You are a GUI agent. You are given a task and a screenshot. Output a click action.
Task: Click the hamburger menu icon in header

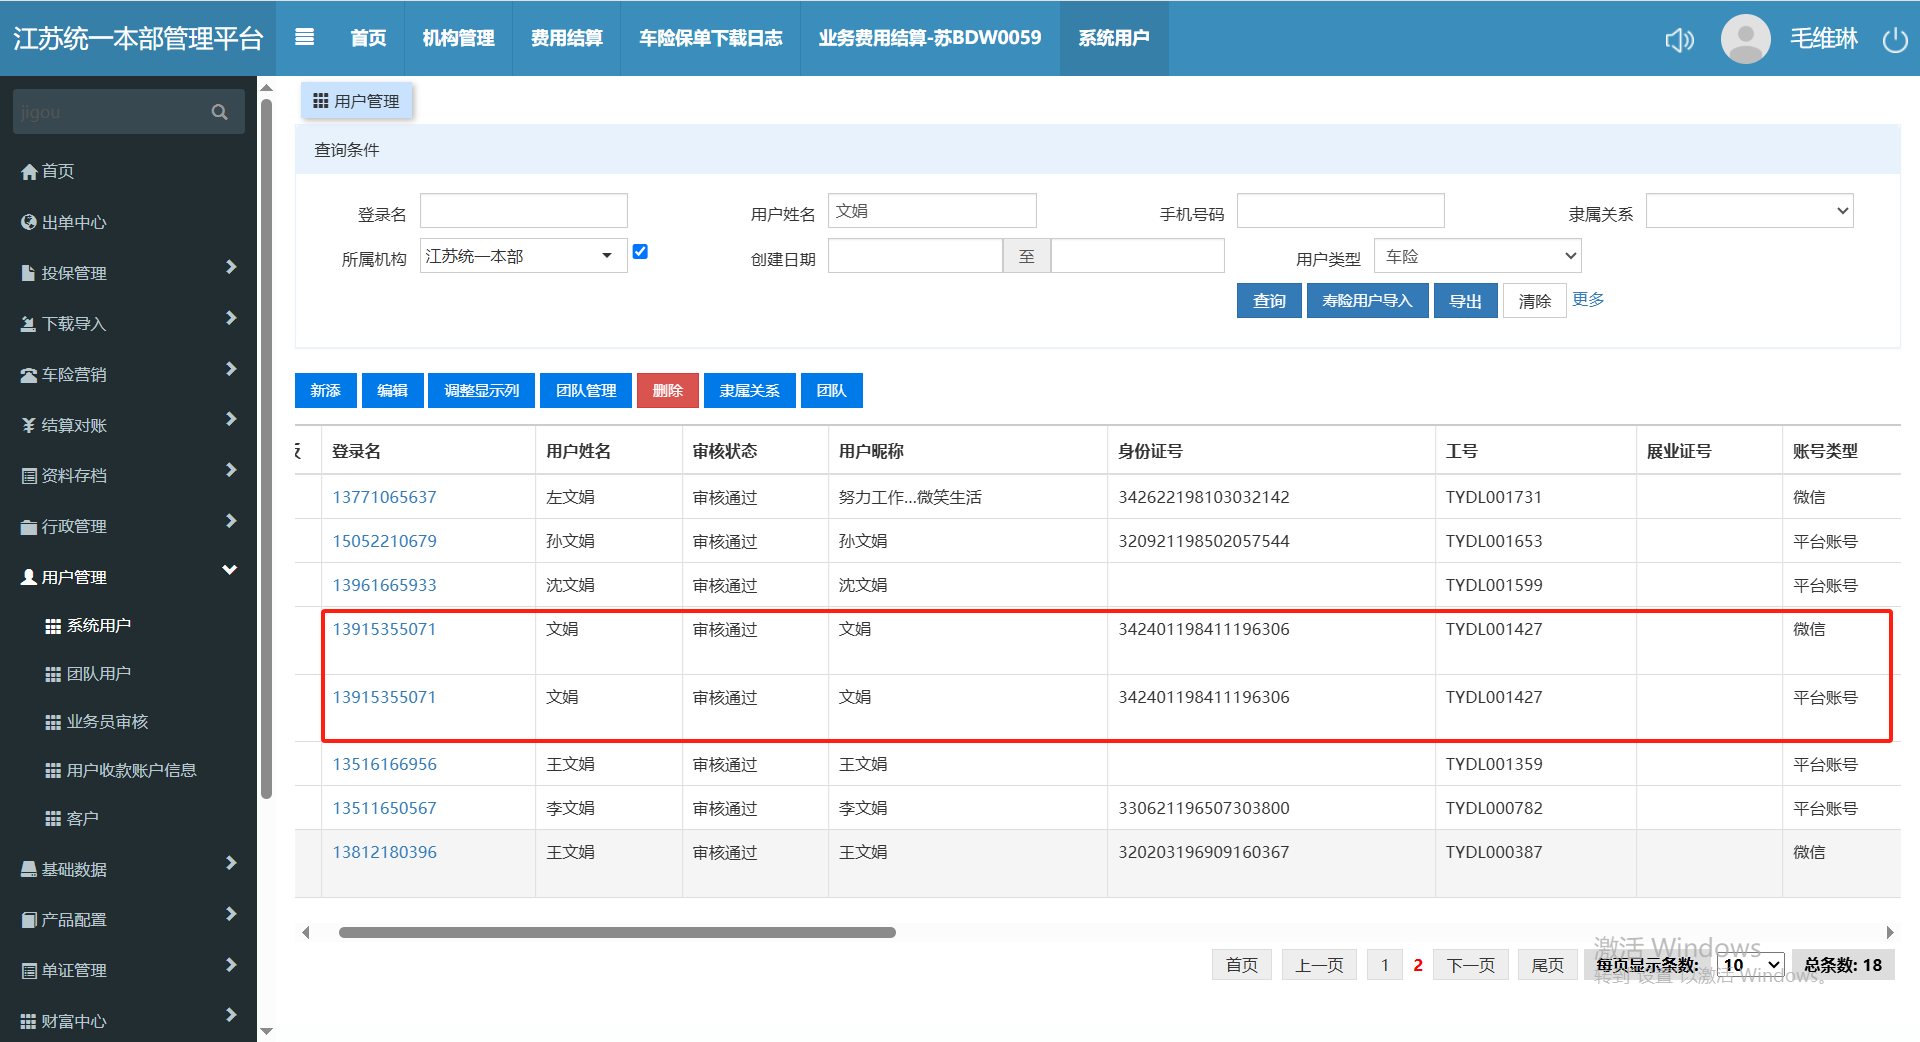pyautogui.click(x=305, y=37)
